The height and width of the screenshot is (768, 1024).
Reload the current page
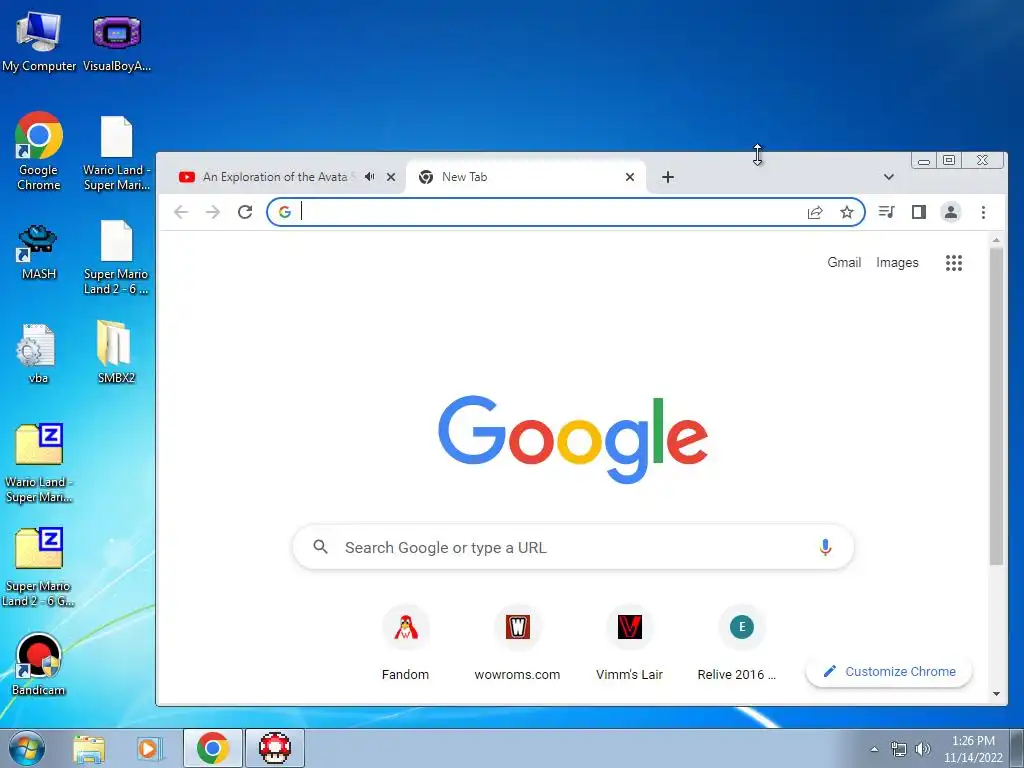click(245, 212)
